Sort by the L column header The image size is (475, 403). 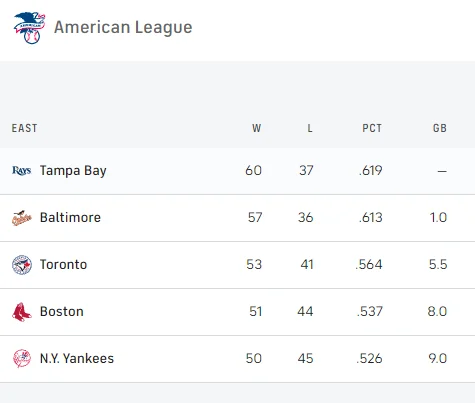(310, 128)
